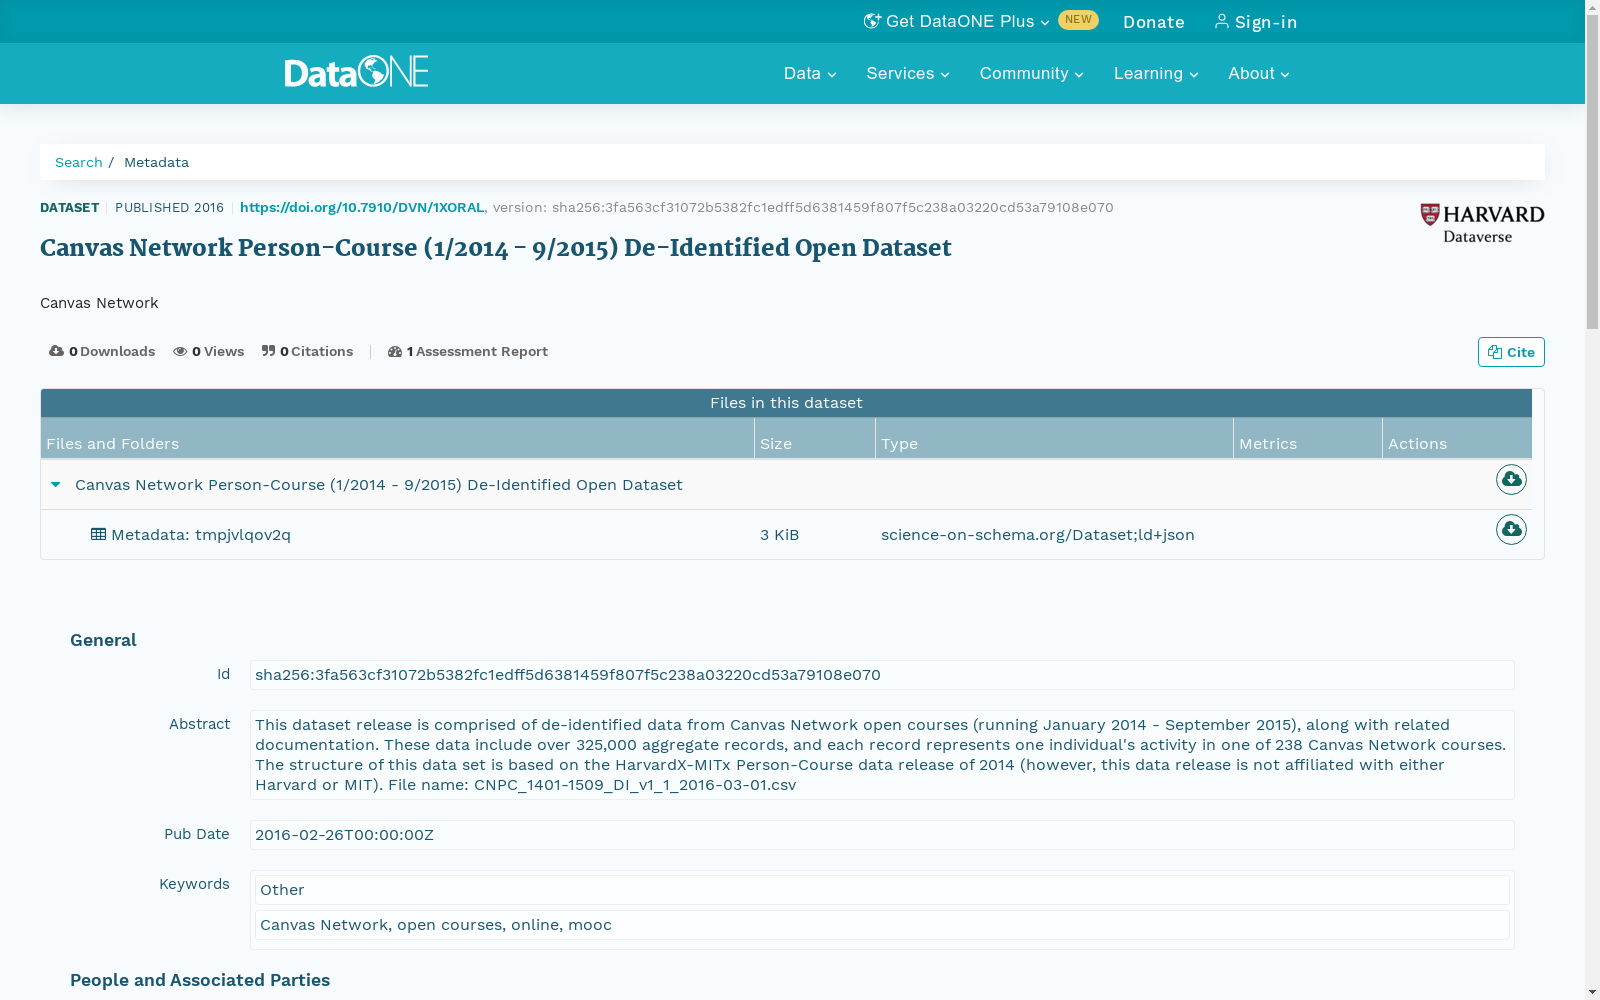
Task: Open the Harvard Dataverse logo
Action: [x=1482, y=224]
